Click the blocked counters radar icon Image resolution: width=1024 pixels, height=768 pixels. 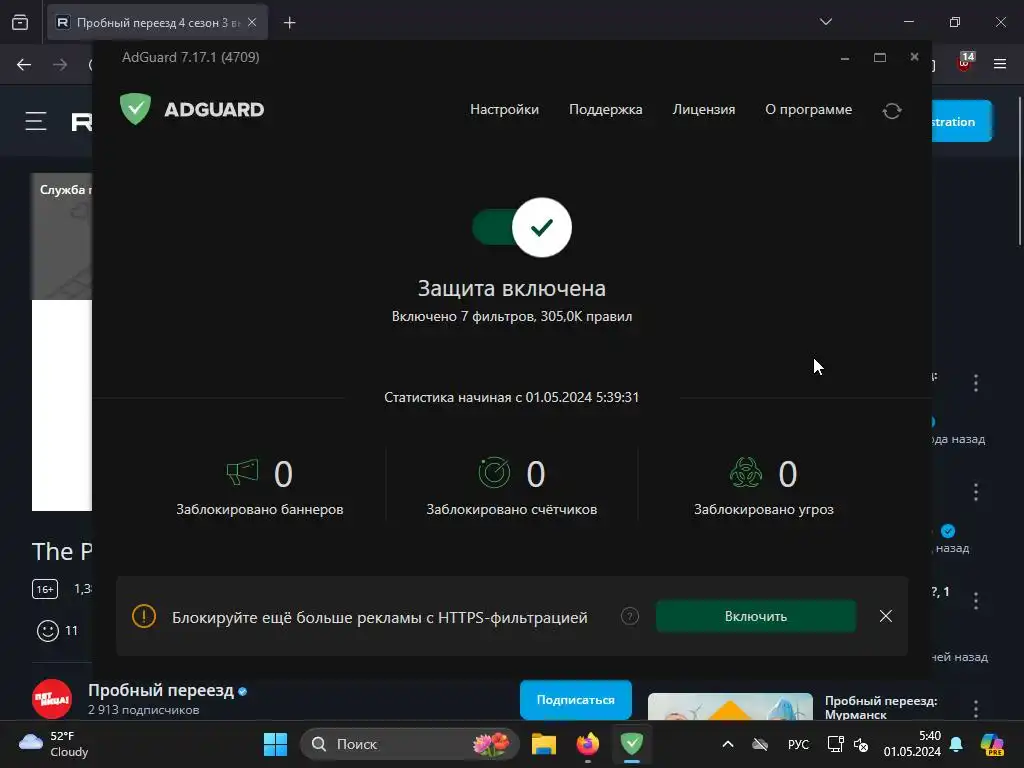[494, 472]
